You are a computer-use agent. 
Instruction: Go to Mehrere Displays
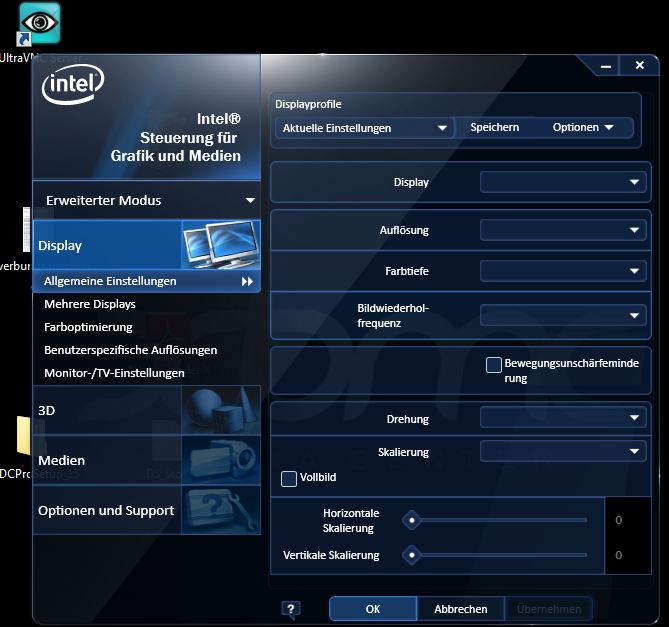coord(90,304)
